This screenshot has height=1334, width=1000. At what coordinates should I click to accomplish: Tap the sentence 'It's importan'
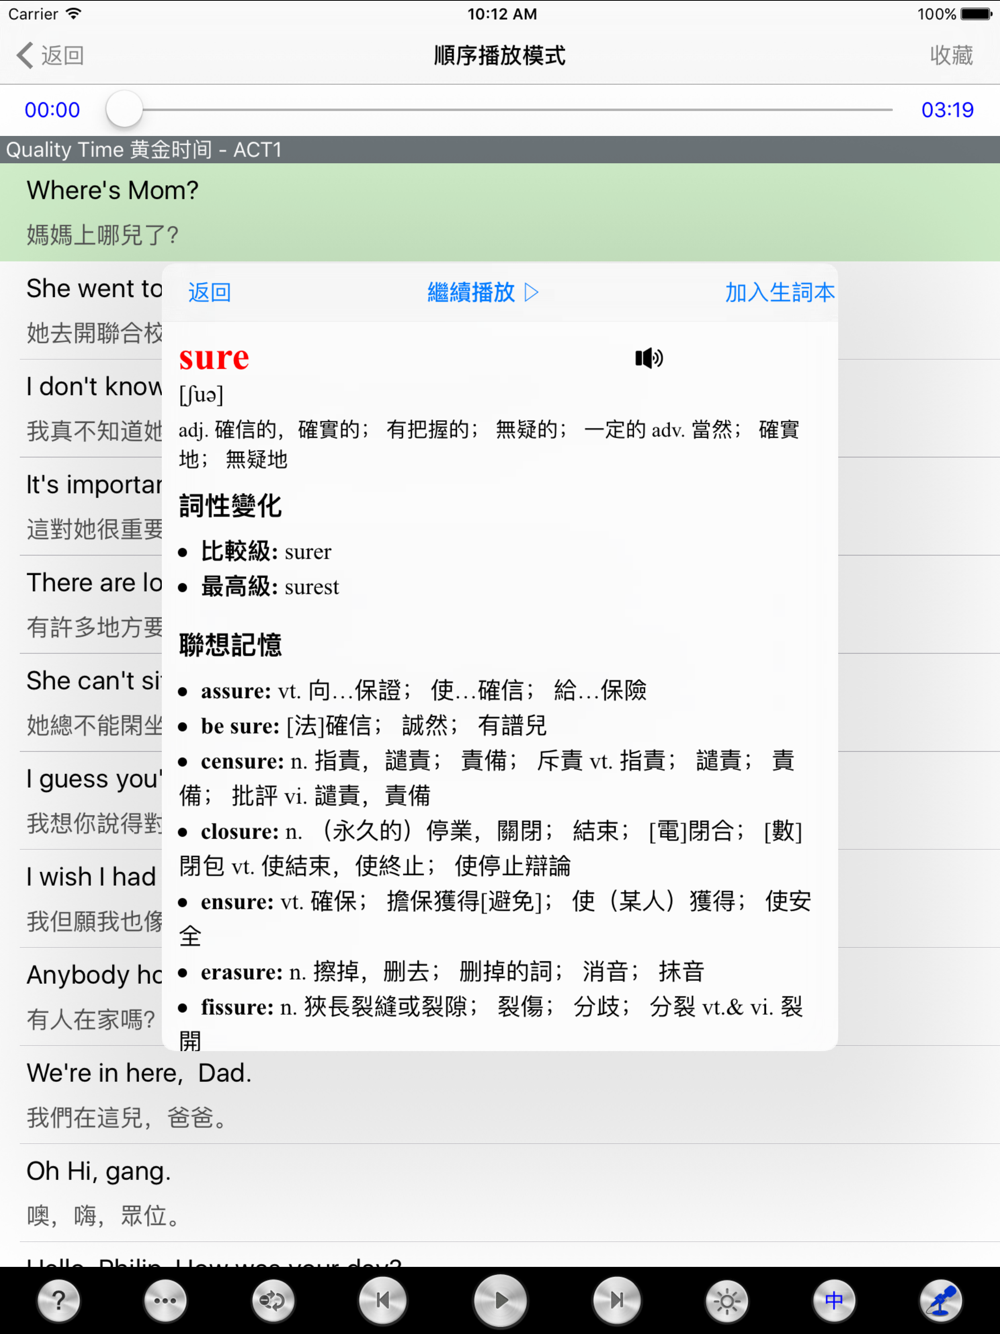pos(94,485)
